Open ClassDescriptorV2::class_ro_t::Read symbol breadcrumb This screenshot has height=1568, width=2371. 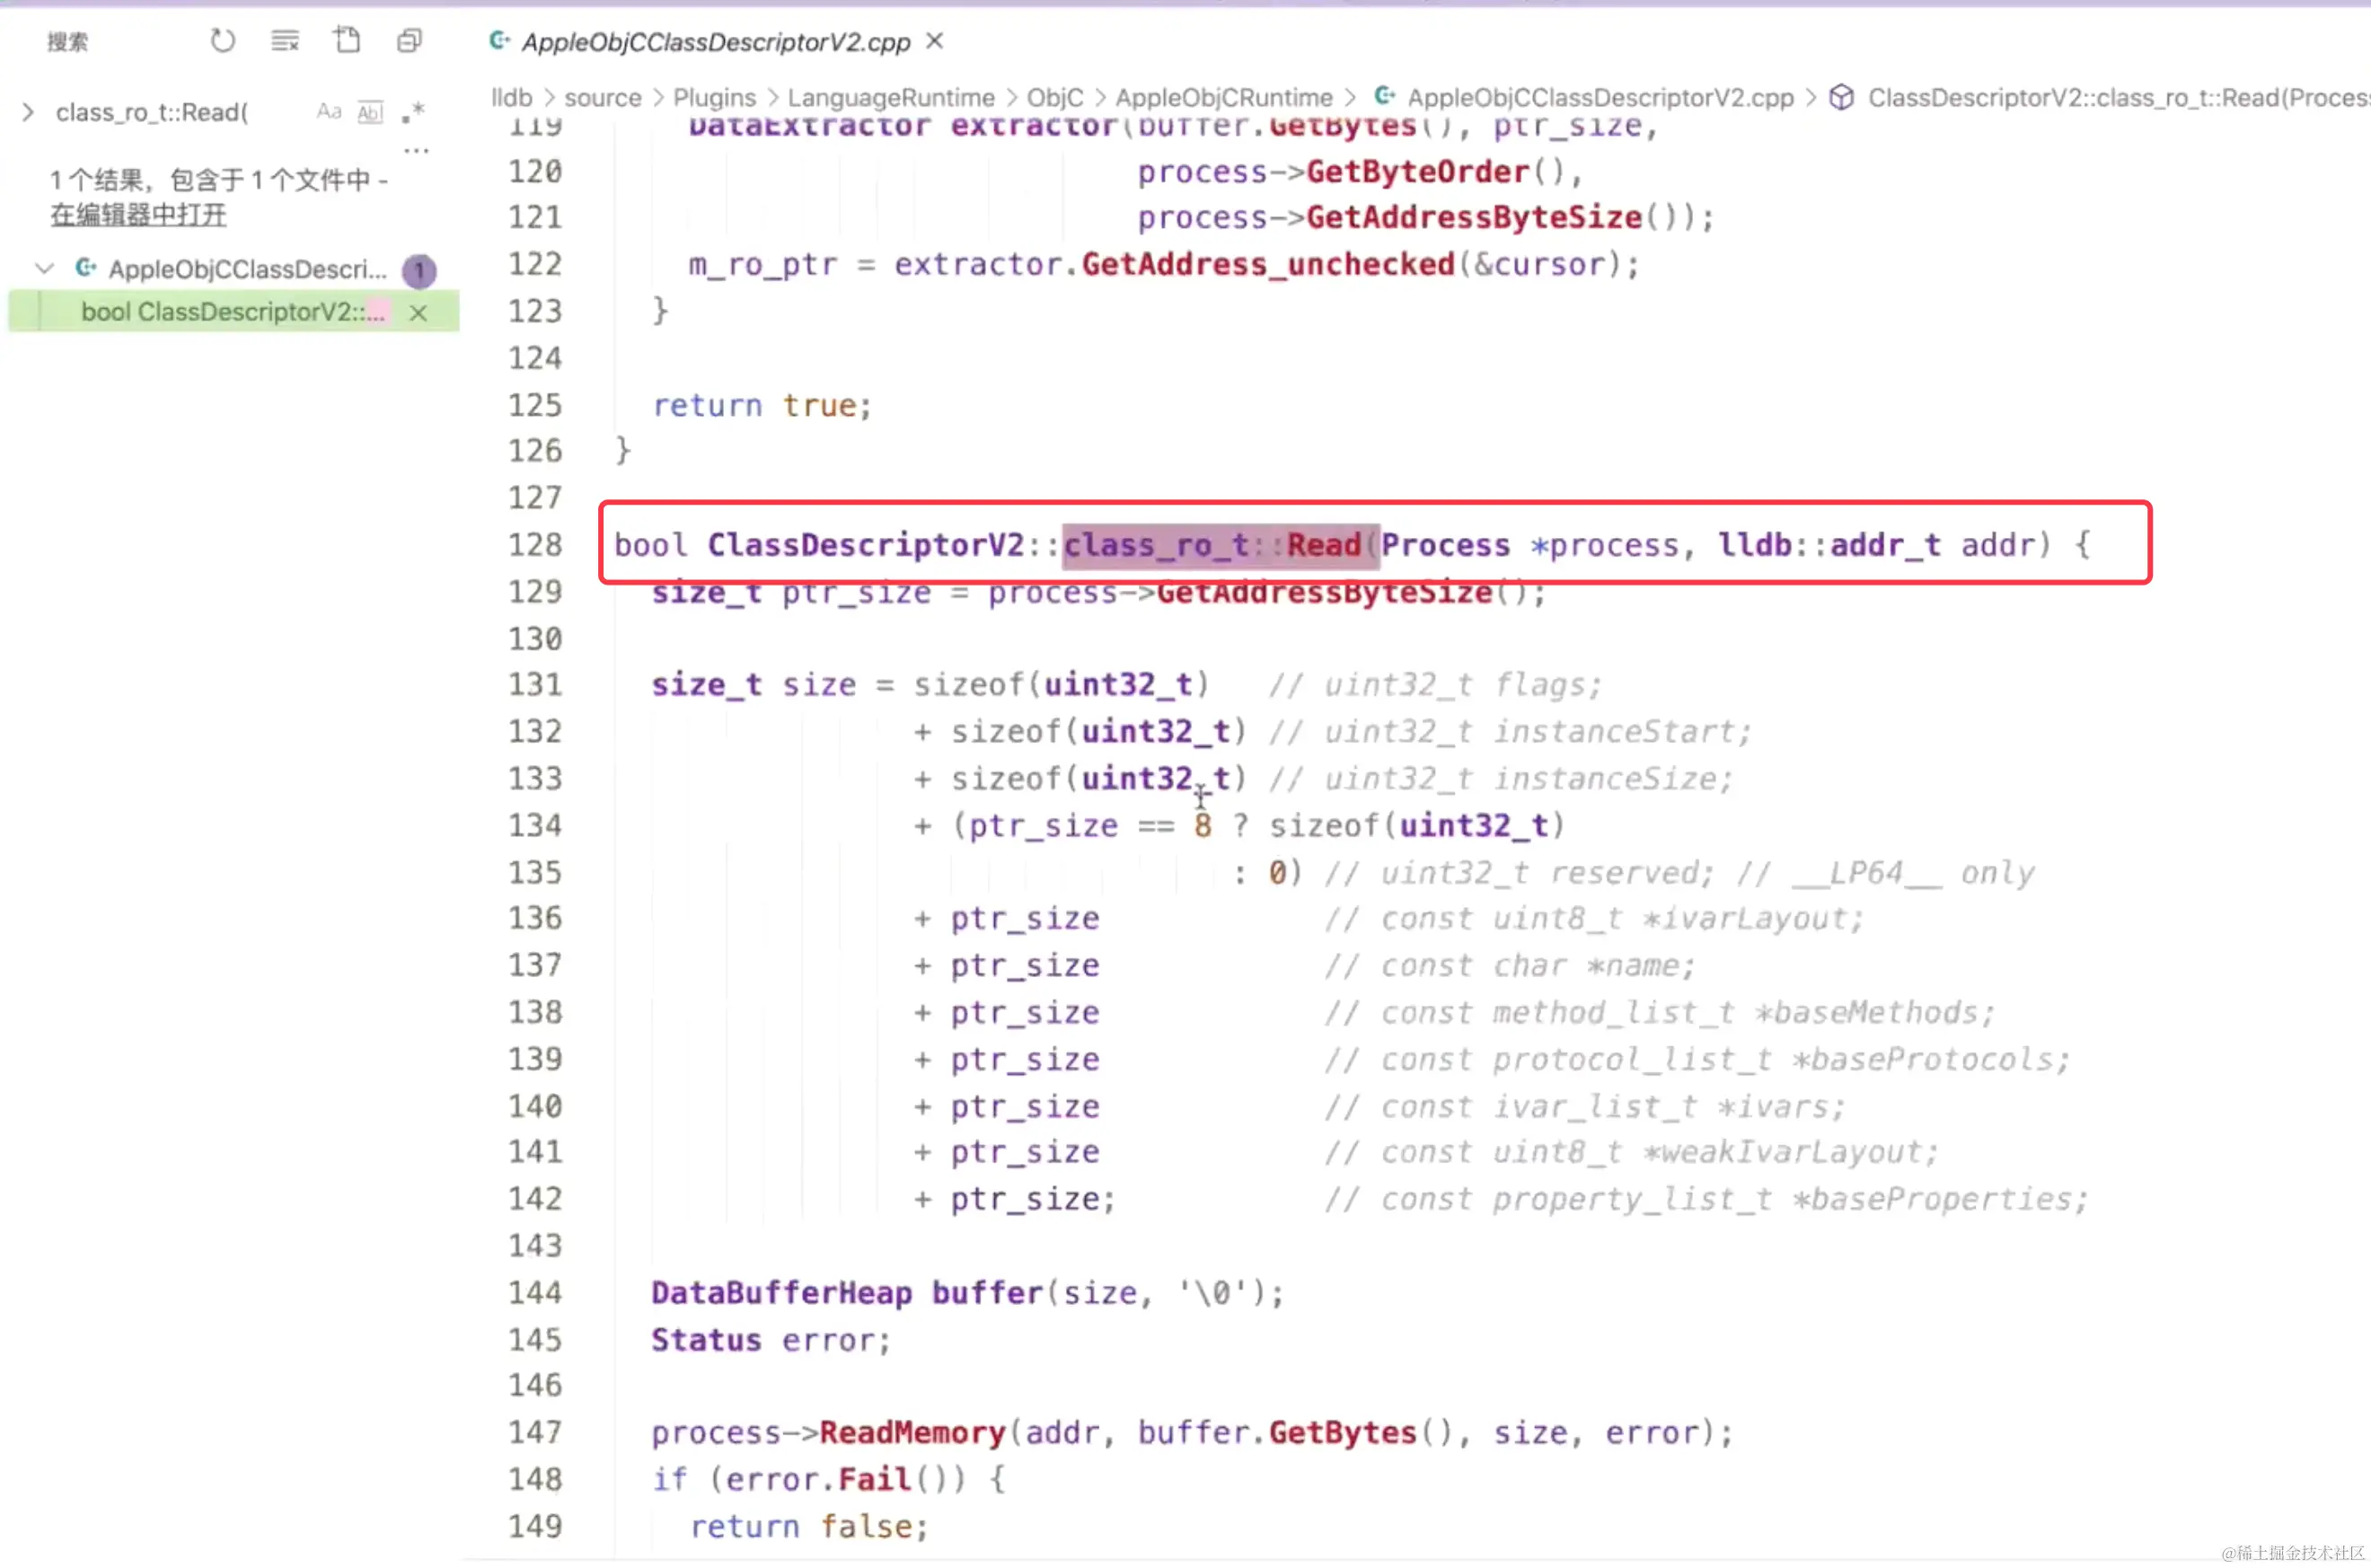(x=2118, y=98)
